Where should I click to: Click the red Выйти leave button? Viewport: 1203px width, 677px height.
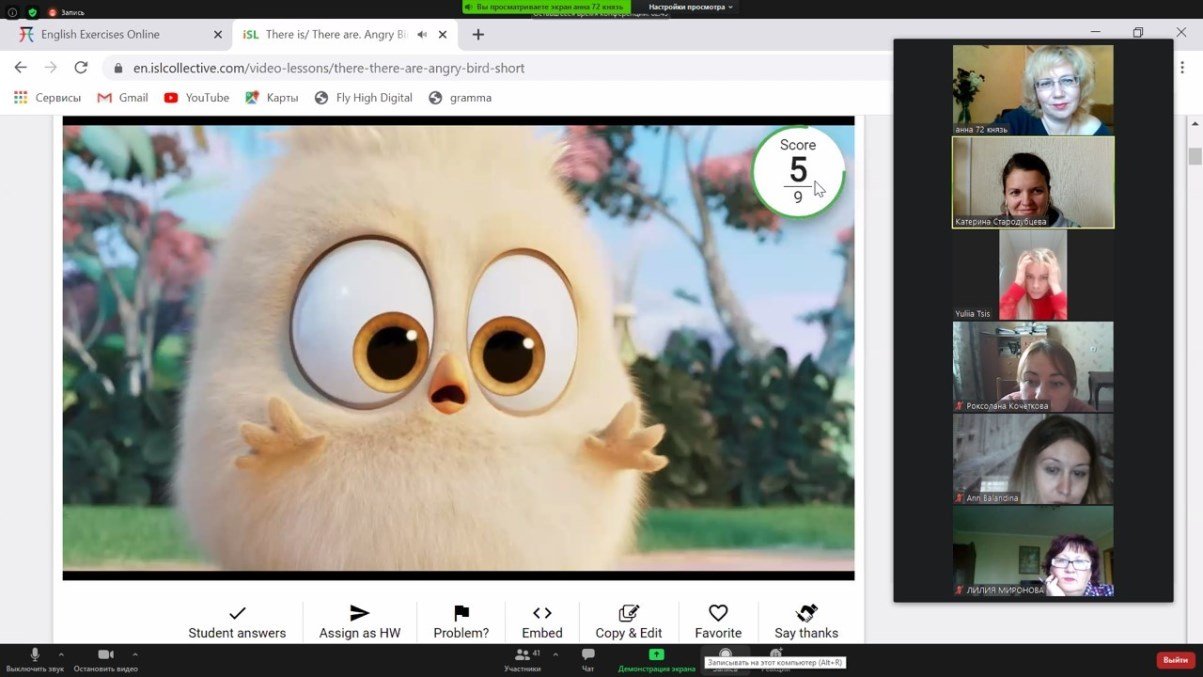(1175, 660)
